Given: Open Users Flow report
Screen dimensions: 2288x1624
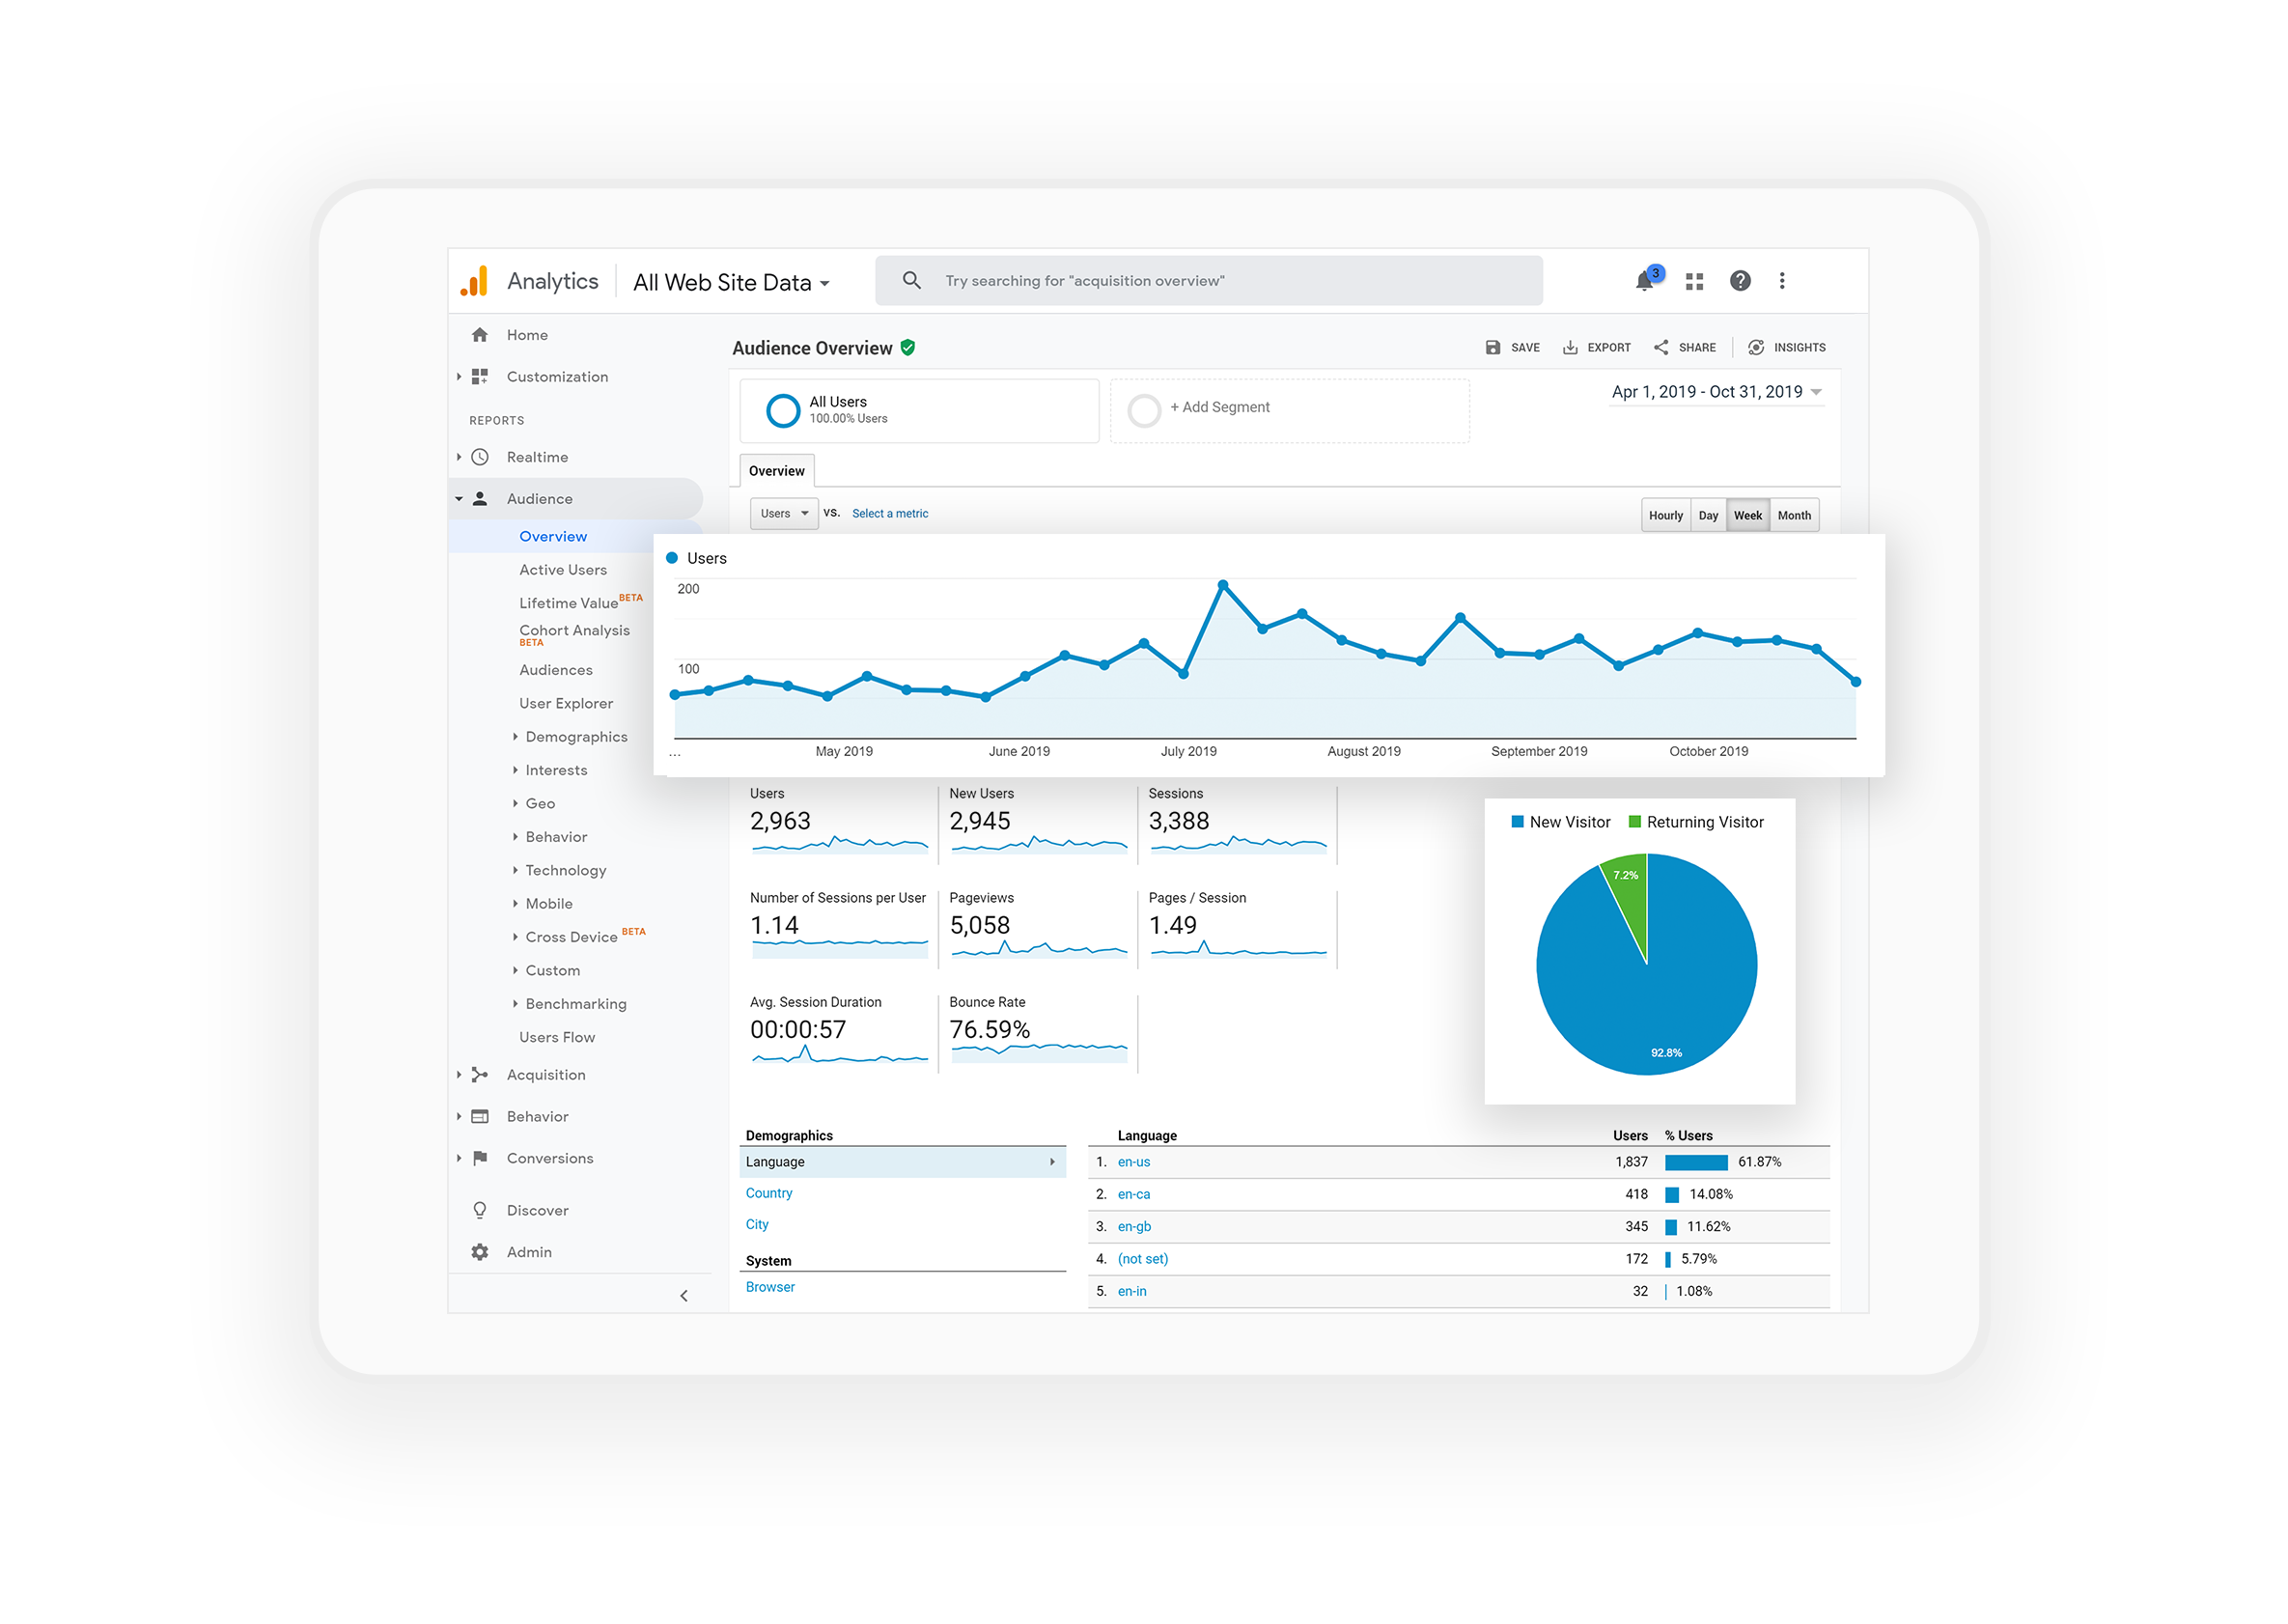Looking at the screenshot, I should (x=557, y=1038).
